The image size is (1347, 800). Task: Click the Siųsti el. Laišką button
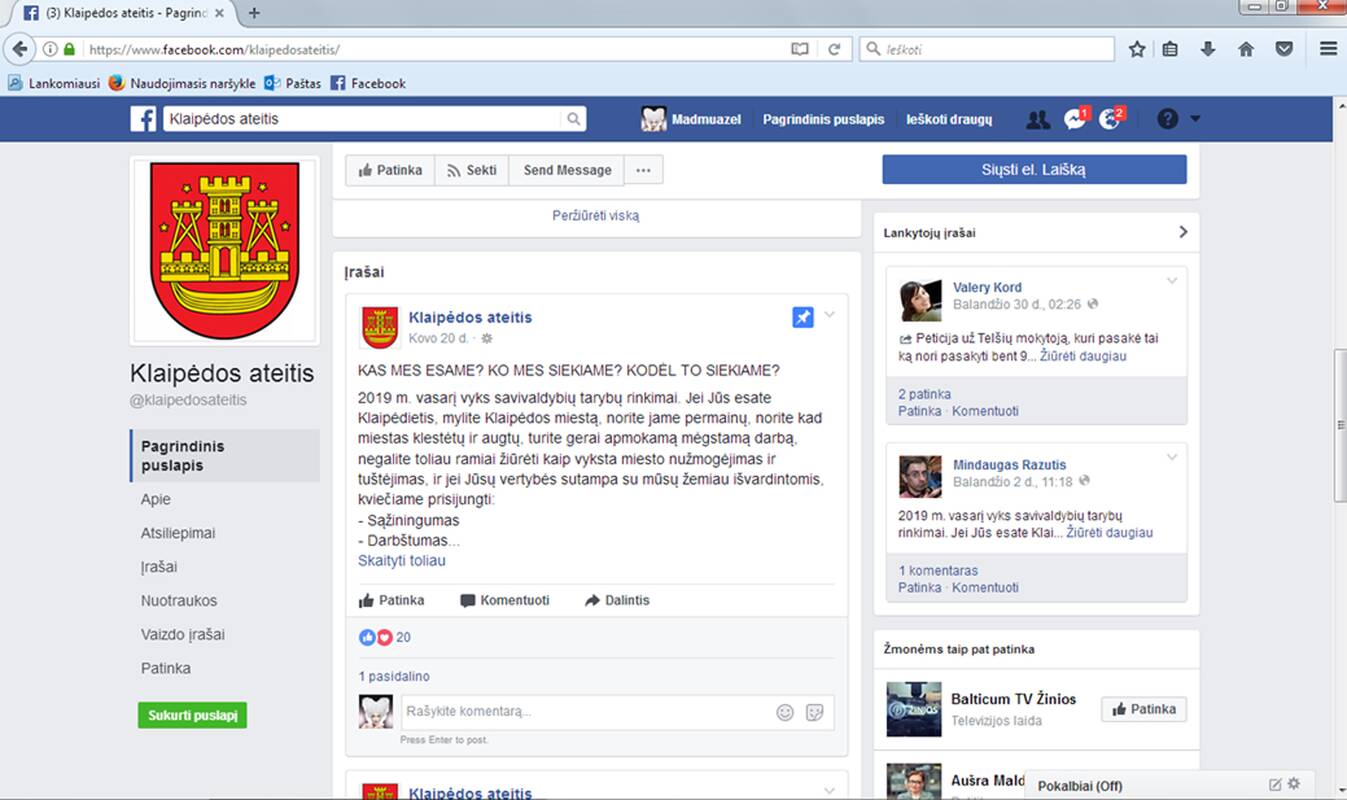(1034, 170)
